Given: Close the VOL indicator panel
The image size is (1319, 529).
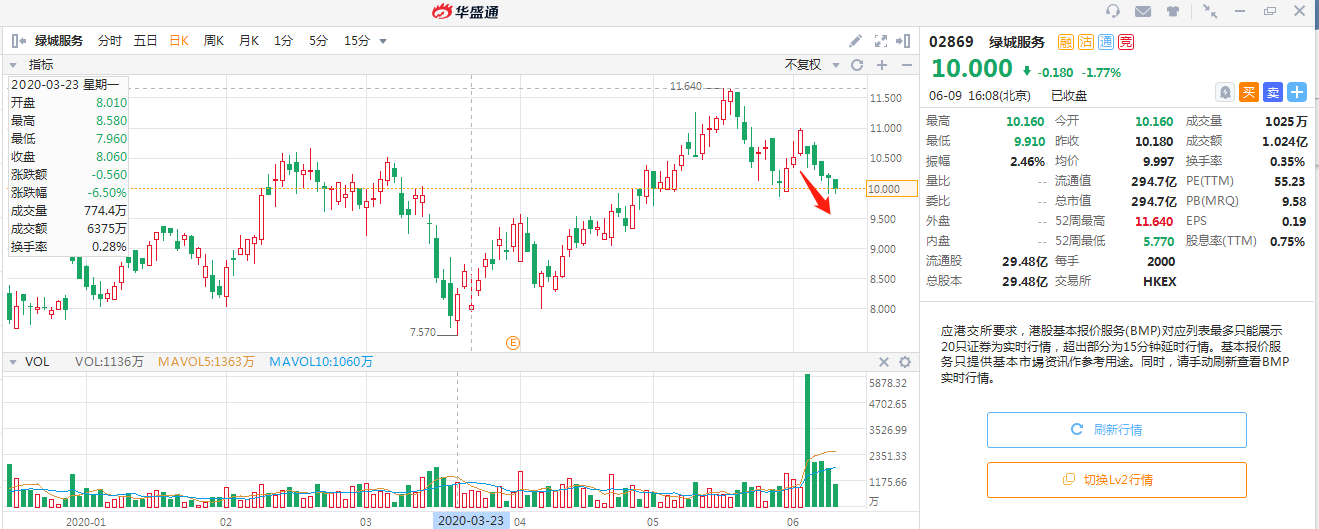Looking at the screenshot, I should pyautogui.click(x=883, y=362).
